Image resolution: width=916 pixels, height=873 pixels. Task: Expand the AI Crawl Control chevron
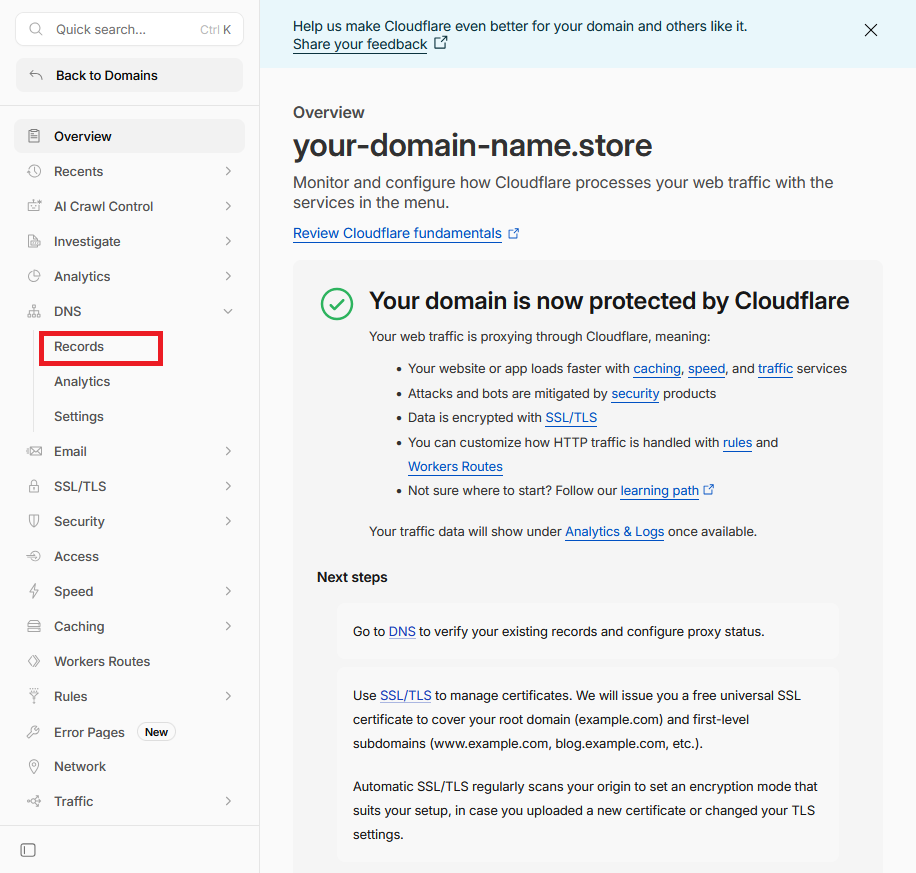pos(228,206)
